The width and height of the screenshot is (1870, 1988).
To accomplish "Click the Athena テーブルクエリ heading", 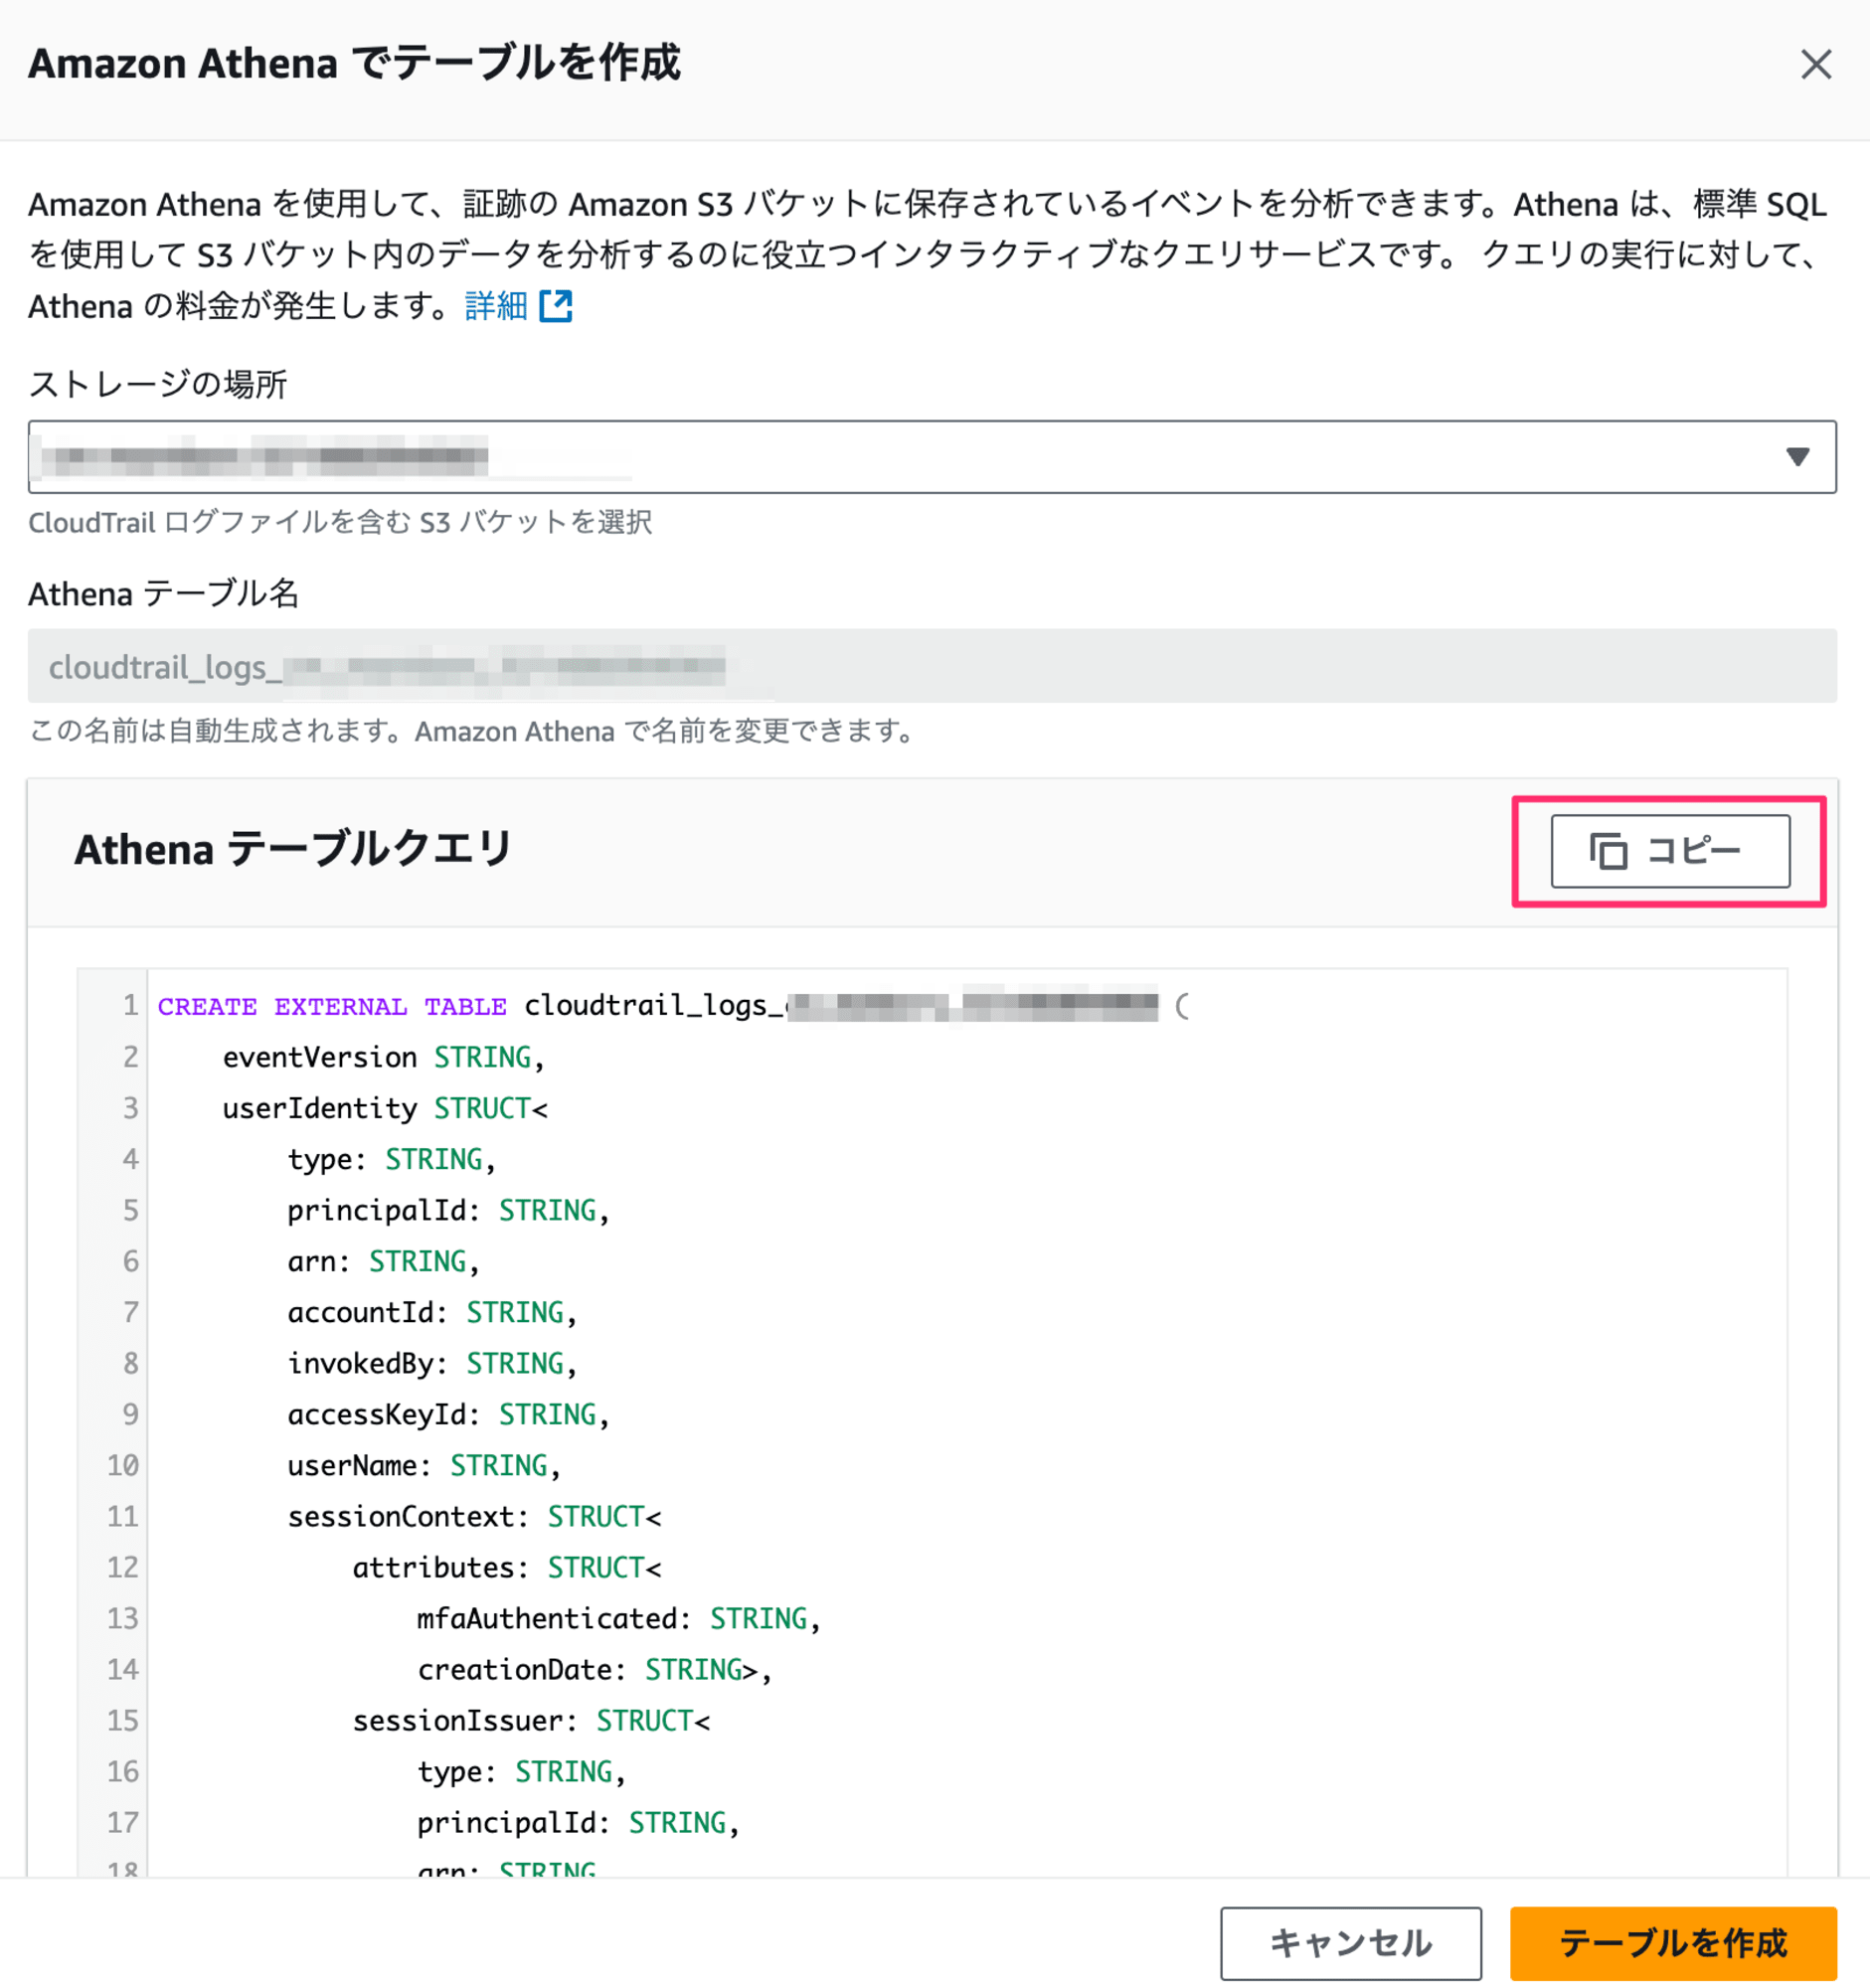I will click(x=293, y=849).
